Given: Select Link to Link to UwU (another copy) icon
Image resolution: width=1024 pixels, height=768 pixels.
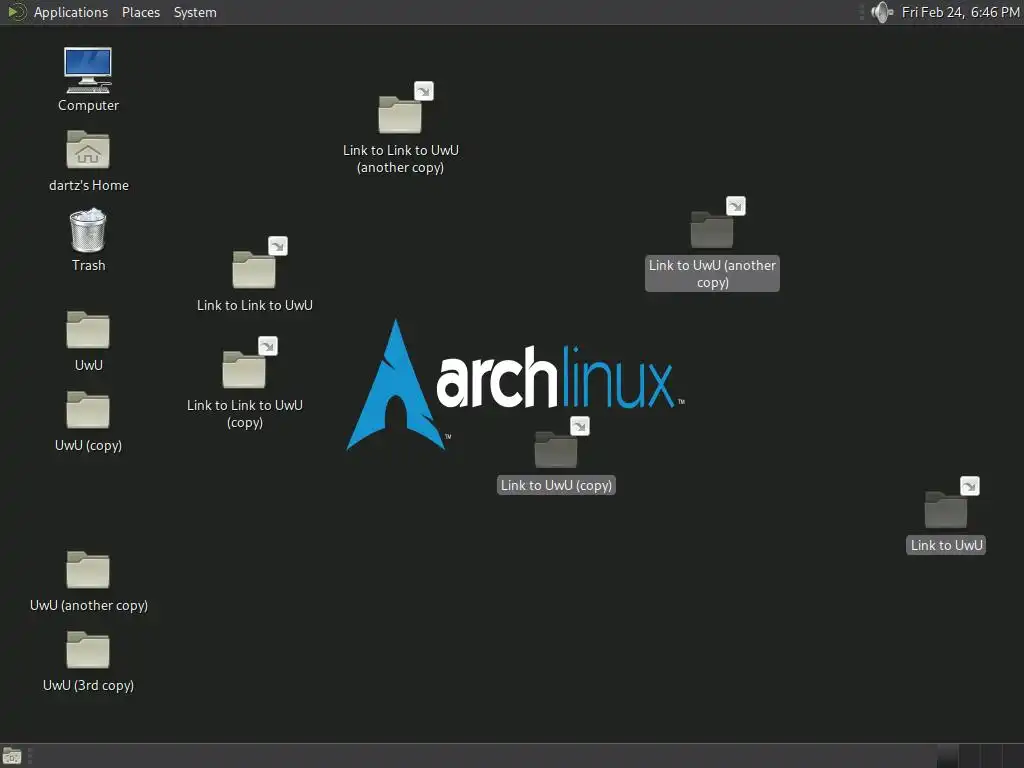Looking at the screenshot, I should pos(400,114).
